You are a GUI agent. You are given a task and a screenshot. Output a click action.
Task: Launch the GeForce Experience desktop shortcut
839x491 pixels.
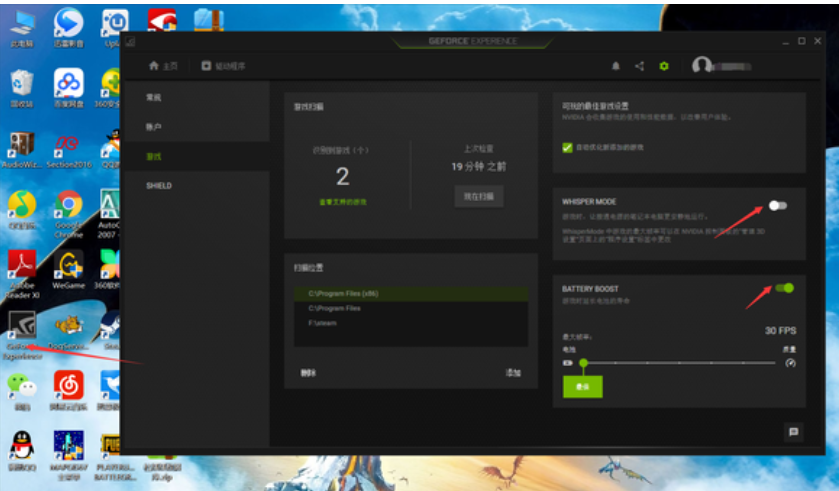(21, 329)
